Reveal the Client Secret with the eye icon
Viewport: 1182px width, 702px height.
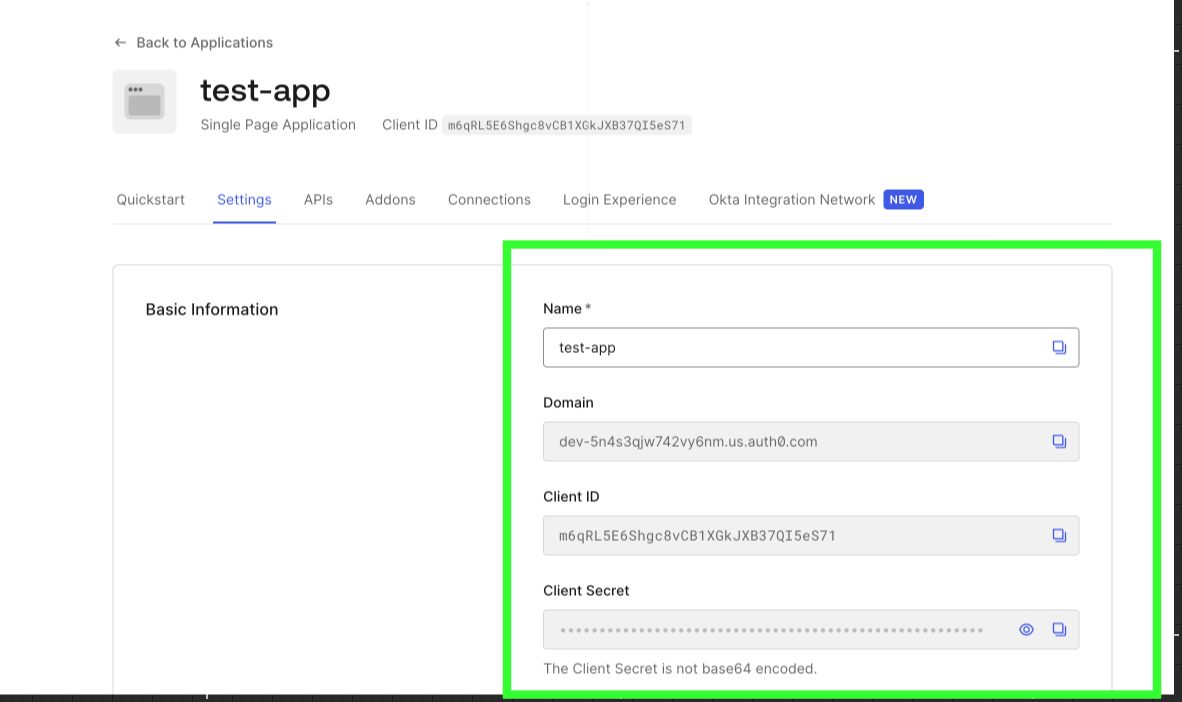click(x=1026, y=630)
